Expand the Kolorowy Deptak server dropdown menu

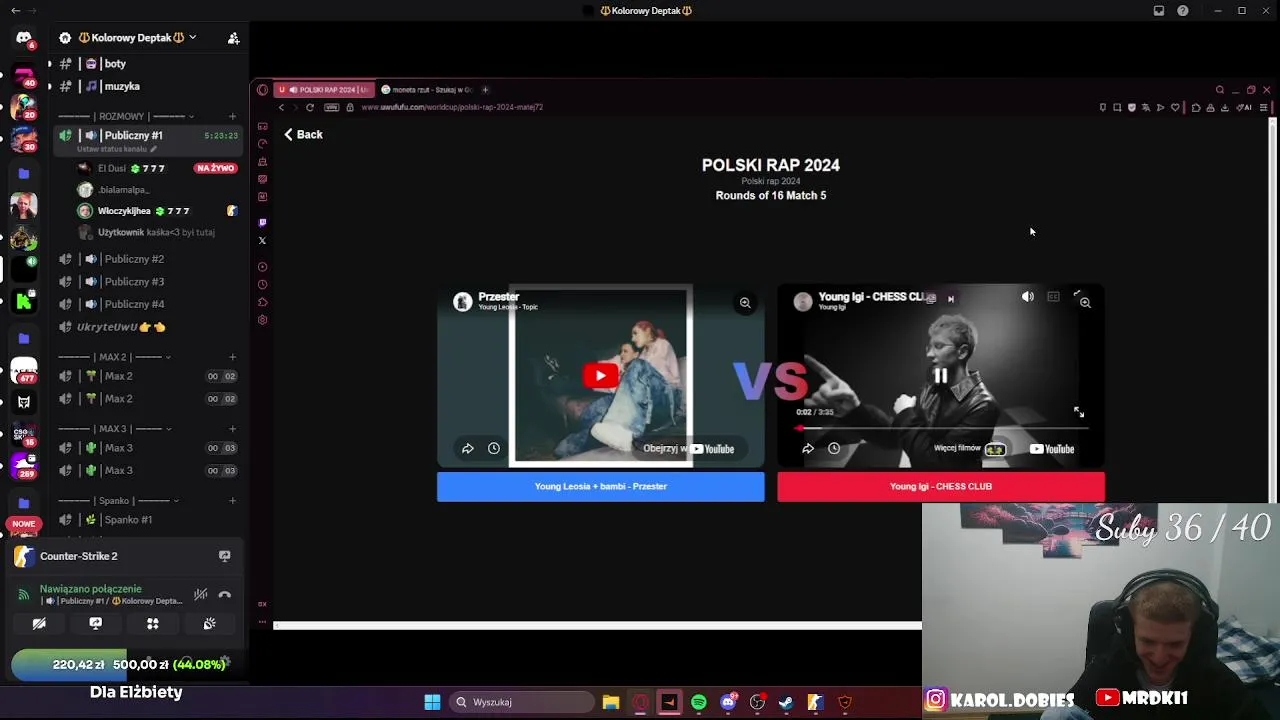coord(192,38)
